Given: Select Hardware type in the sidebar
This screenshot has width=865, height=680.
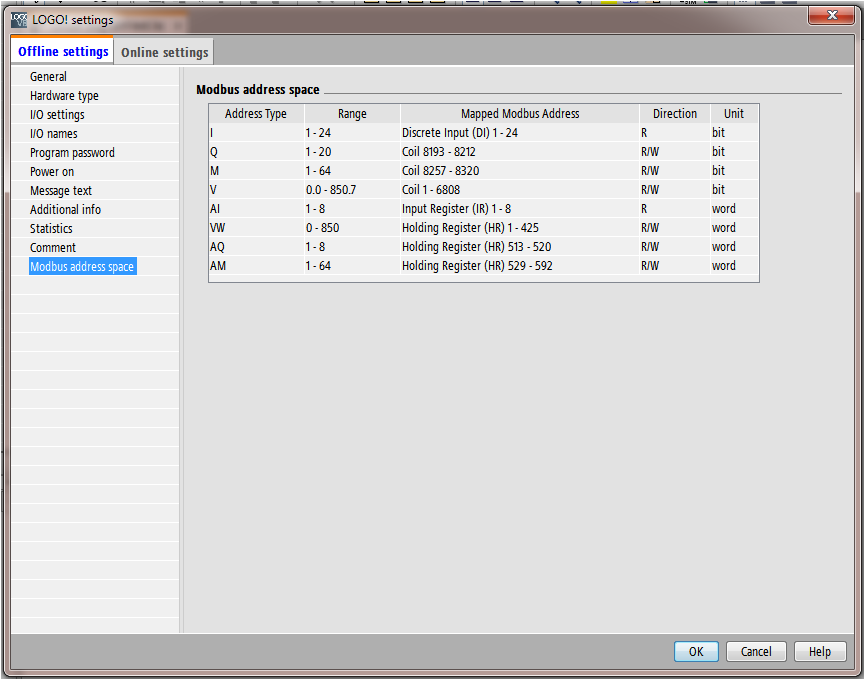Looking at the screenshot, I should coord(64,96).
